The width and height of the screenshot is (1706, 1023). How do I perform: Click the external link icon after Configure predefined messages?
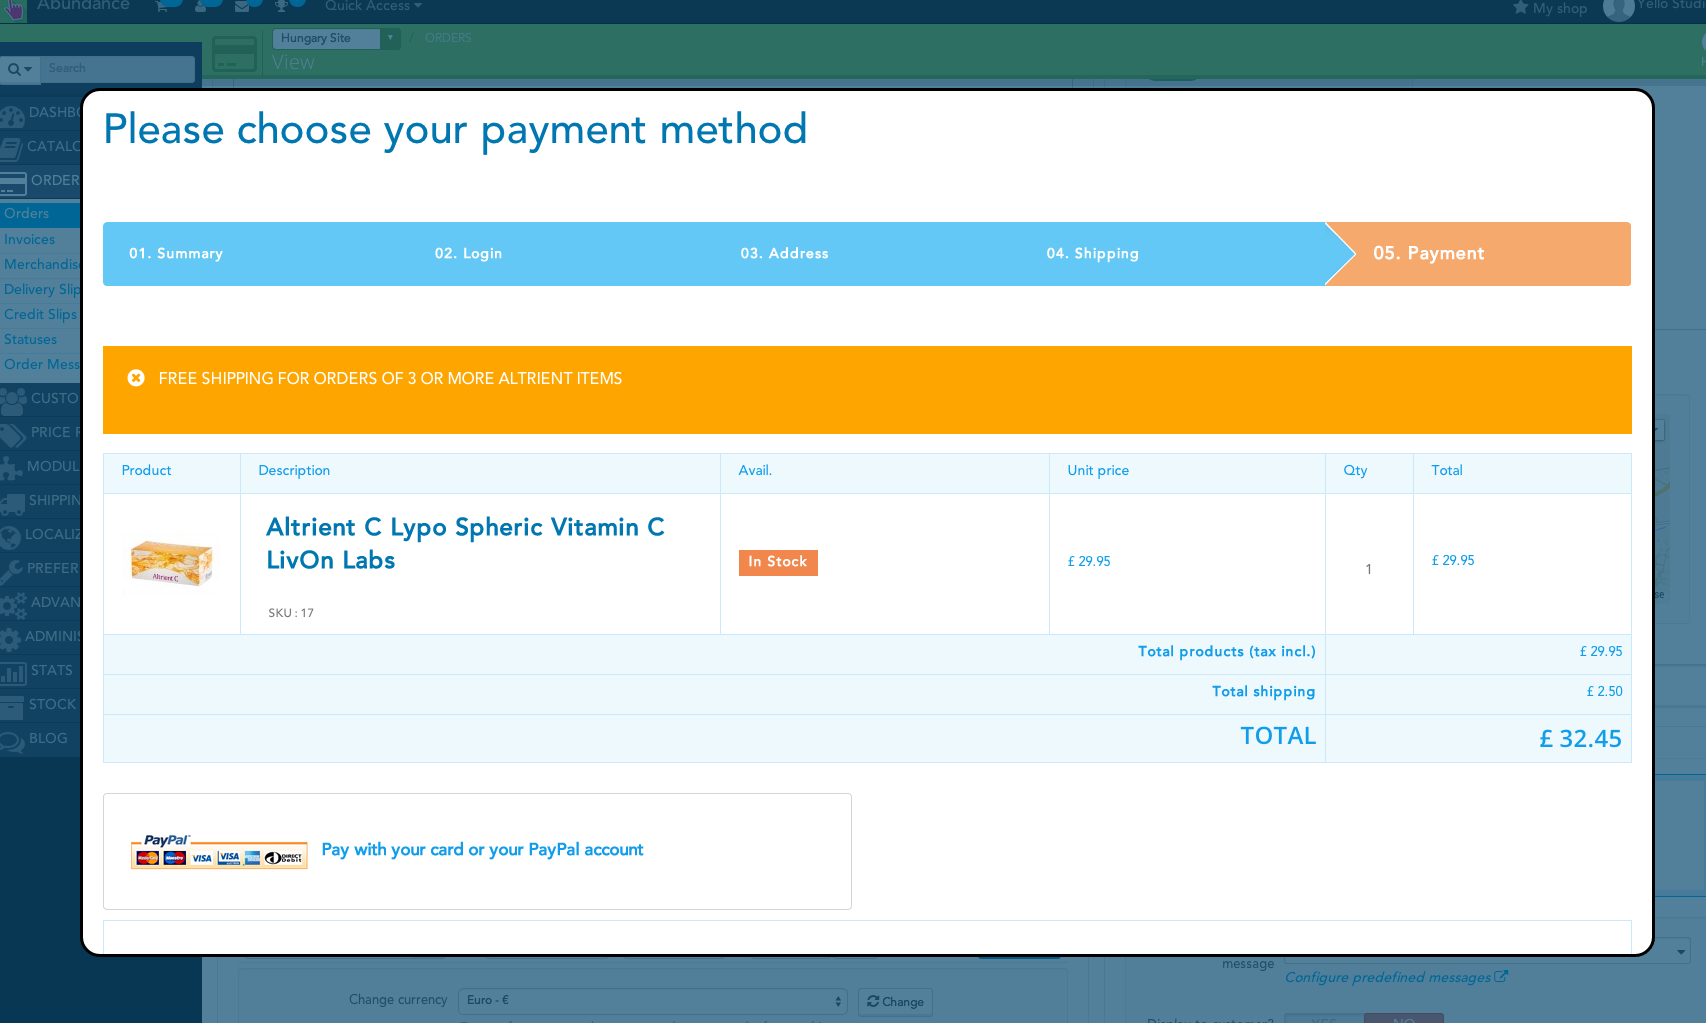[1501, 976]
